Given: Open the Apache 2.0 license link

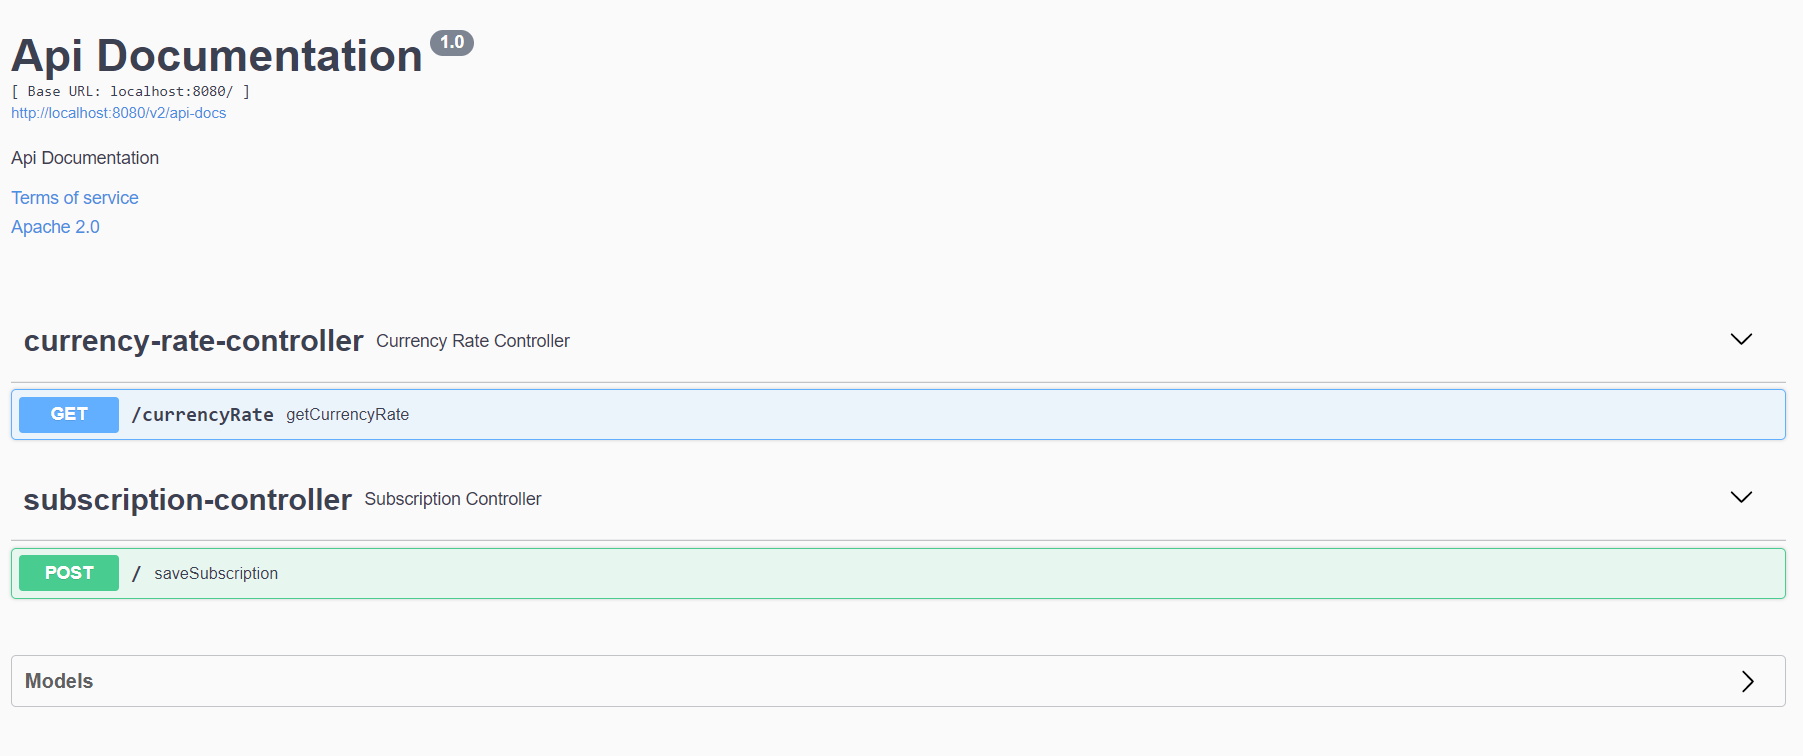Looking at the screenshot, I should [x=56, y=227].
